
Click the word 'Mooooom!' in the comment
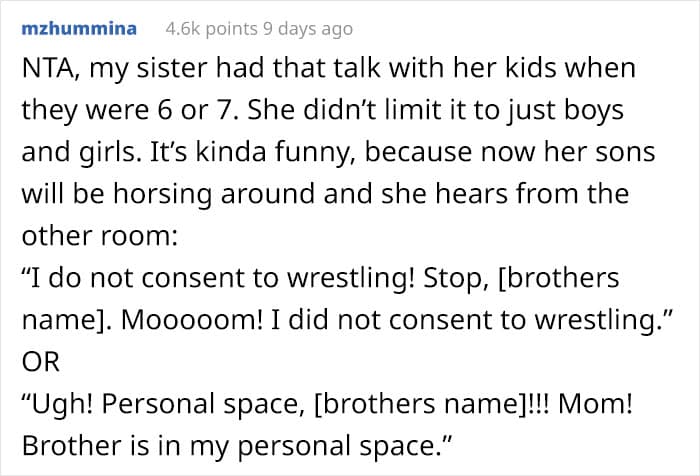pos(192,320)
